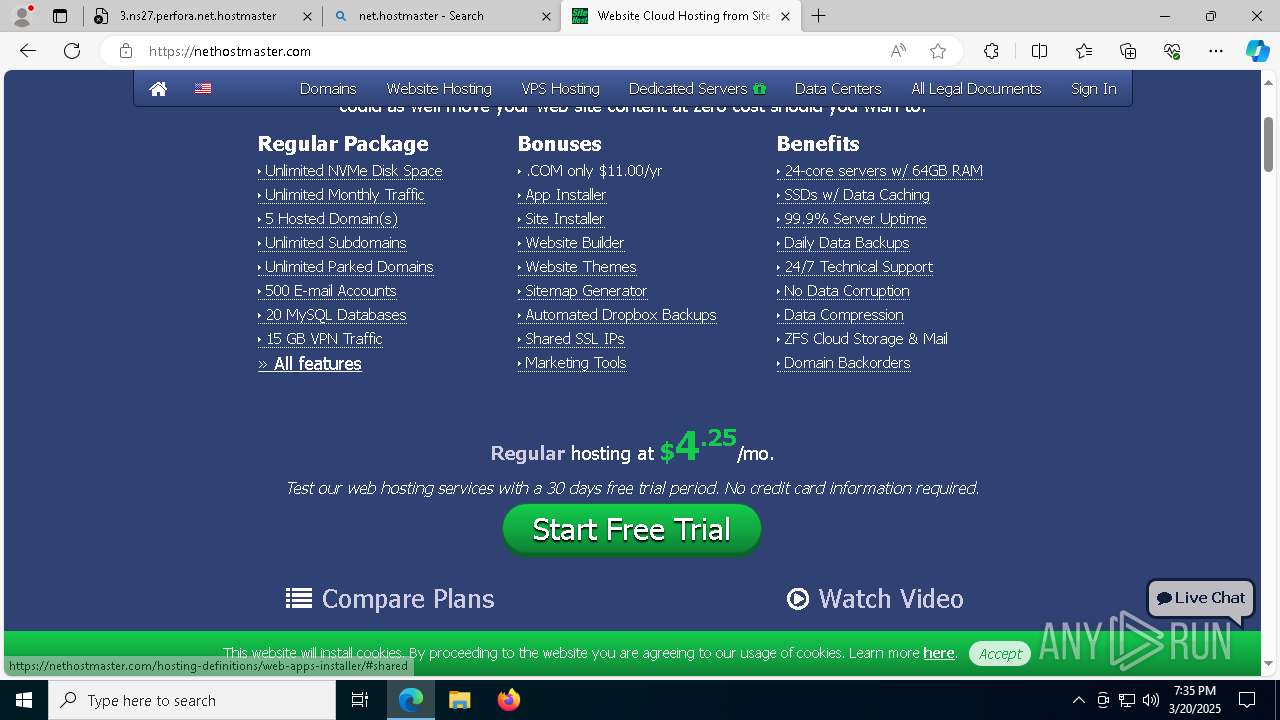
Task: Open the browser profile avatar icon
Action: [22, 16]
